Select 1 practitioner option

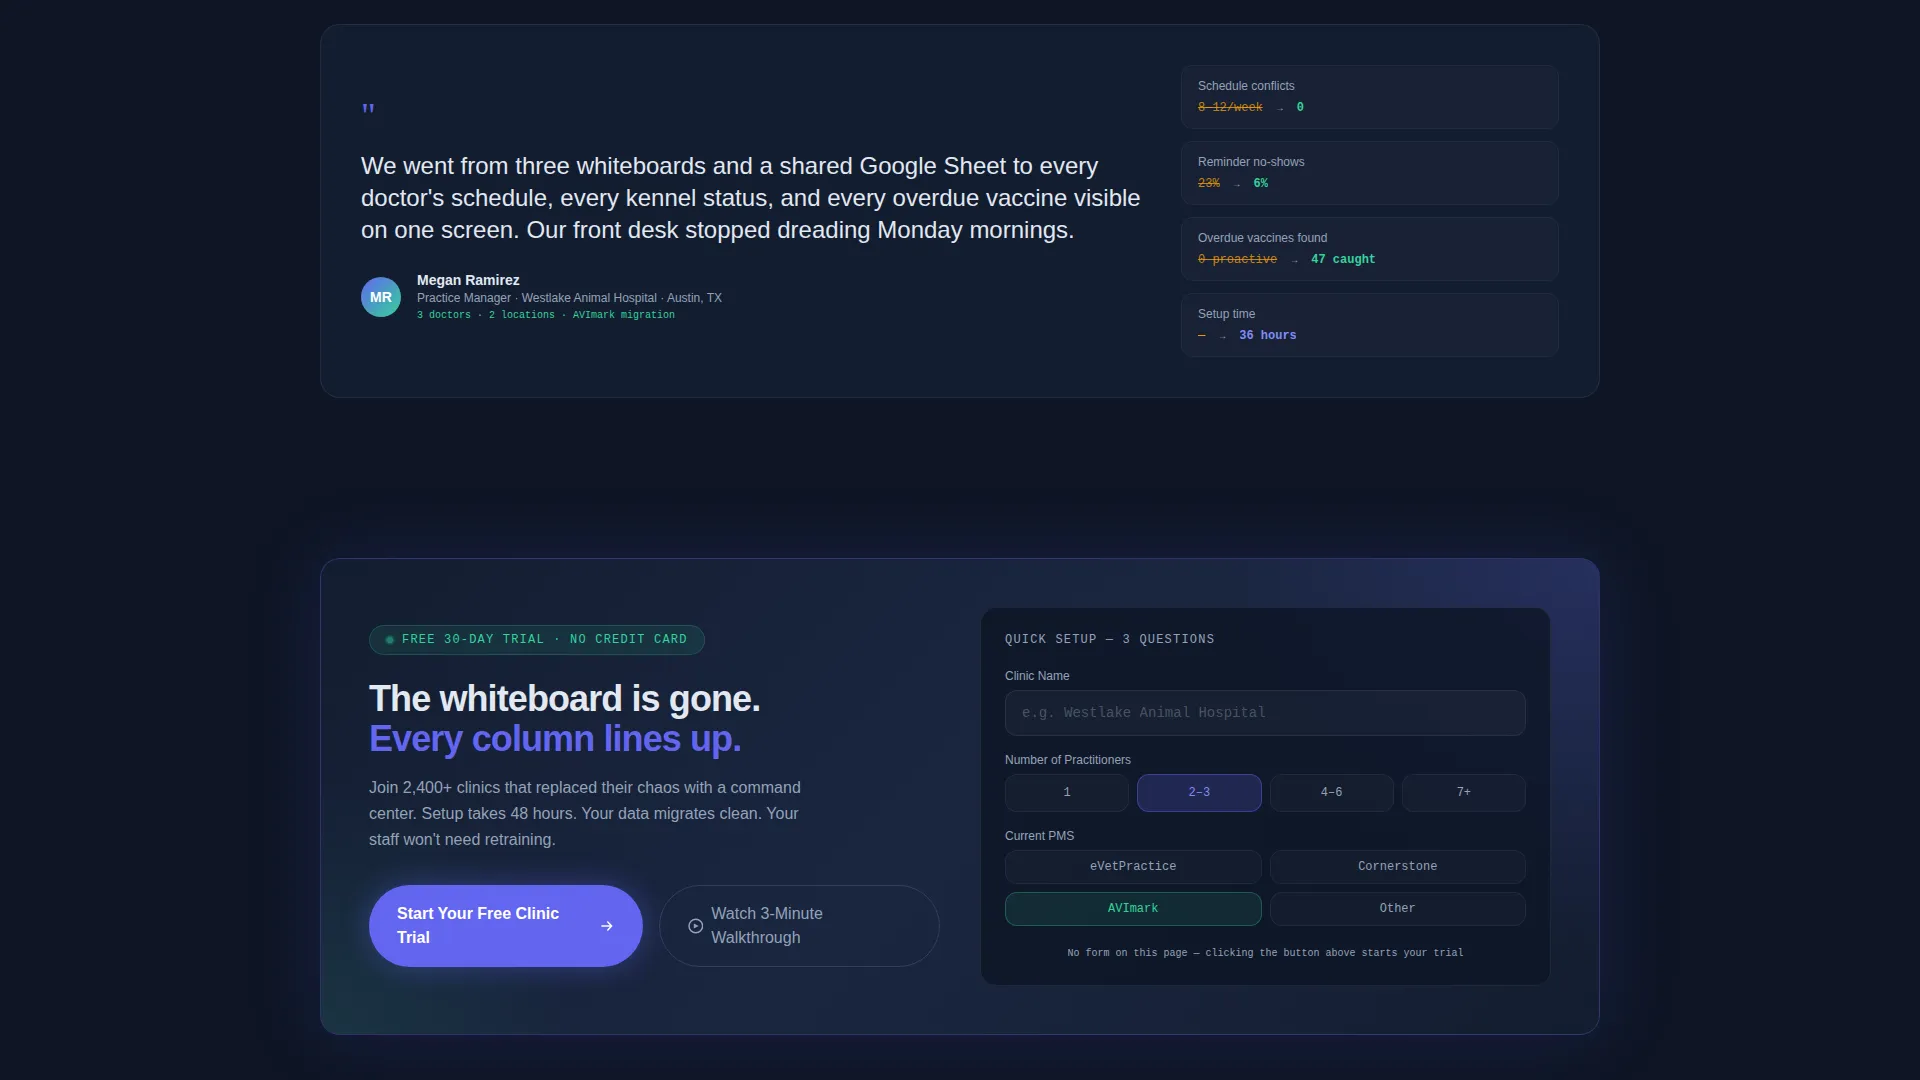[1067, 793]
